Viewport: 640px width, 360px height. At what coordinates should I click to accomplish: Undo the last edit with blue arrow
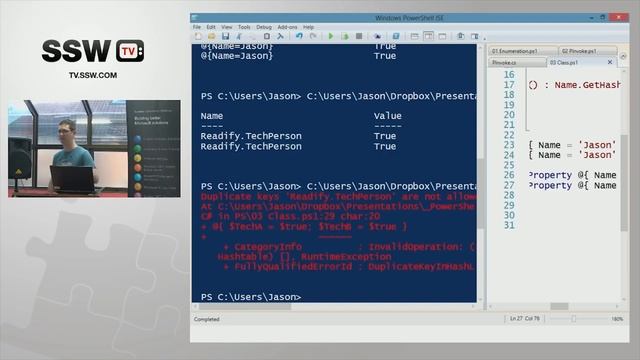299,36
